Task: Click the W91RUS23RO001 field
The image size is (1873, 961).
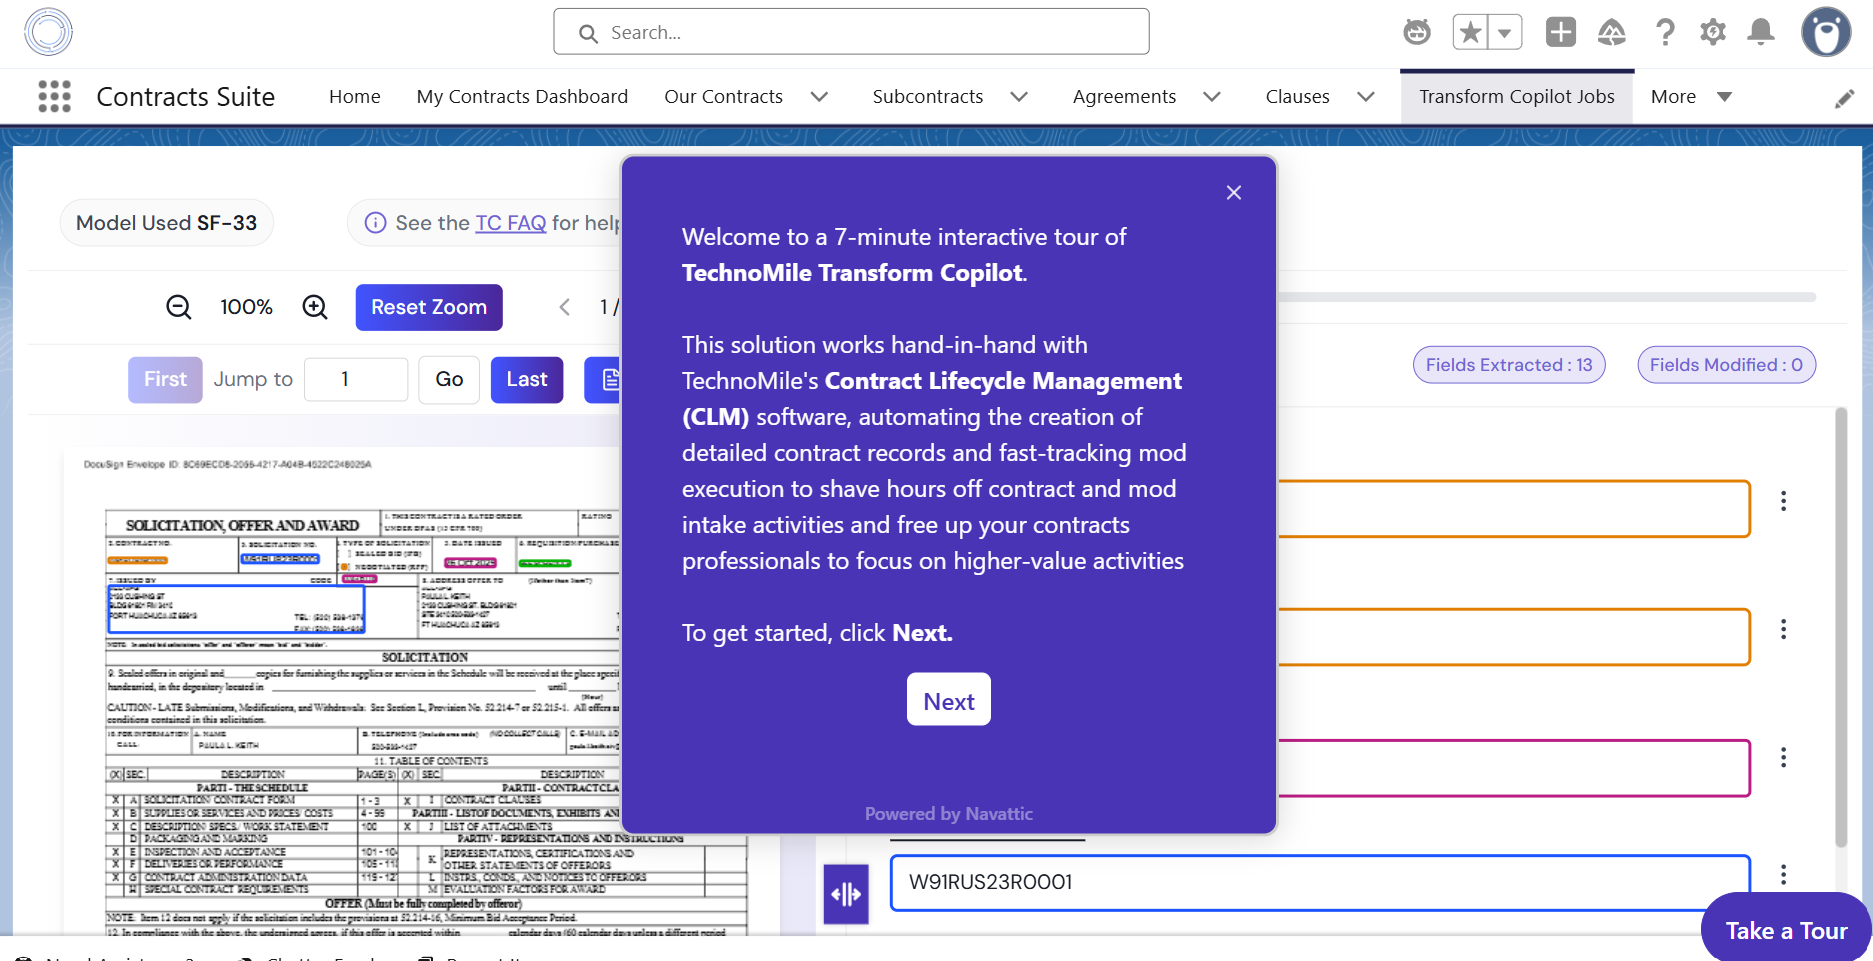Action: tap(1320, 882)
